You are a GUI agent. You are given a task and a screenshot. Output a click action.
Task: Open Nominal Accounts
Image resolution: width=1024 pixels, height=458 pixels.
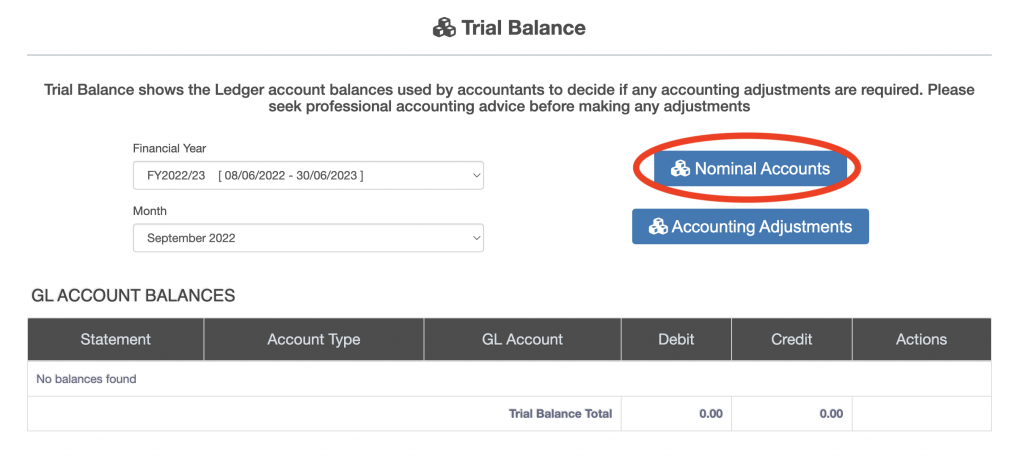[750, 169]
